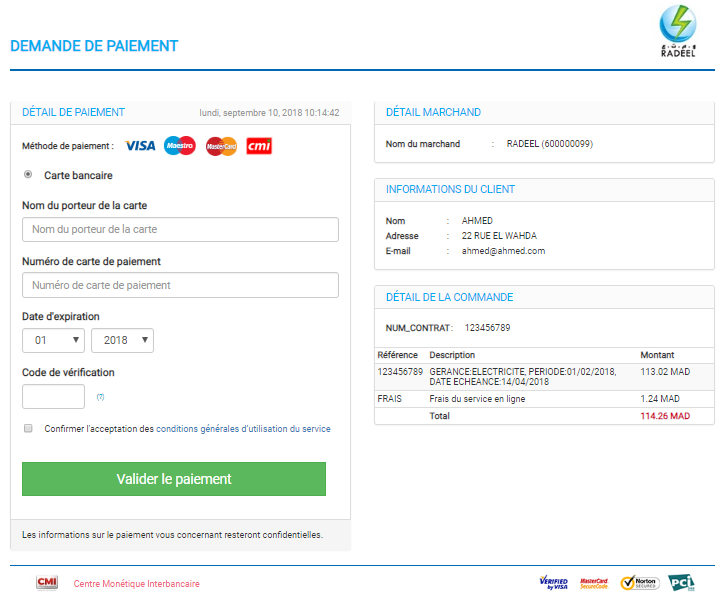Viewport: 726px width, 608px height.
Task: Click the red CMI payment logo
Action: (x=260, y=146)
